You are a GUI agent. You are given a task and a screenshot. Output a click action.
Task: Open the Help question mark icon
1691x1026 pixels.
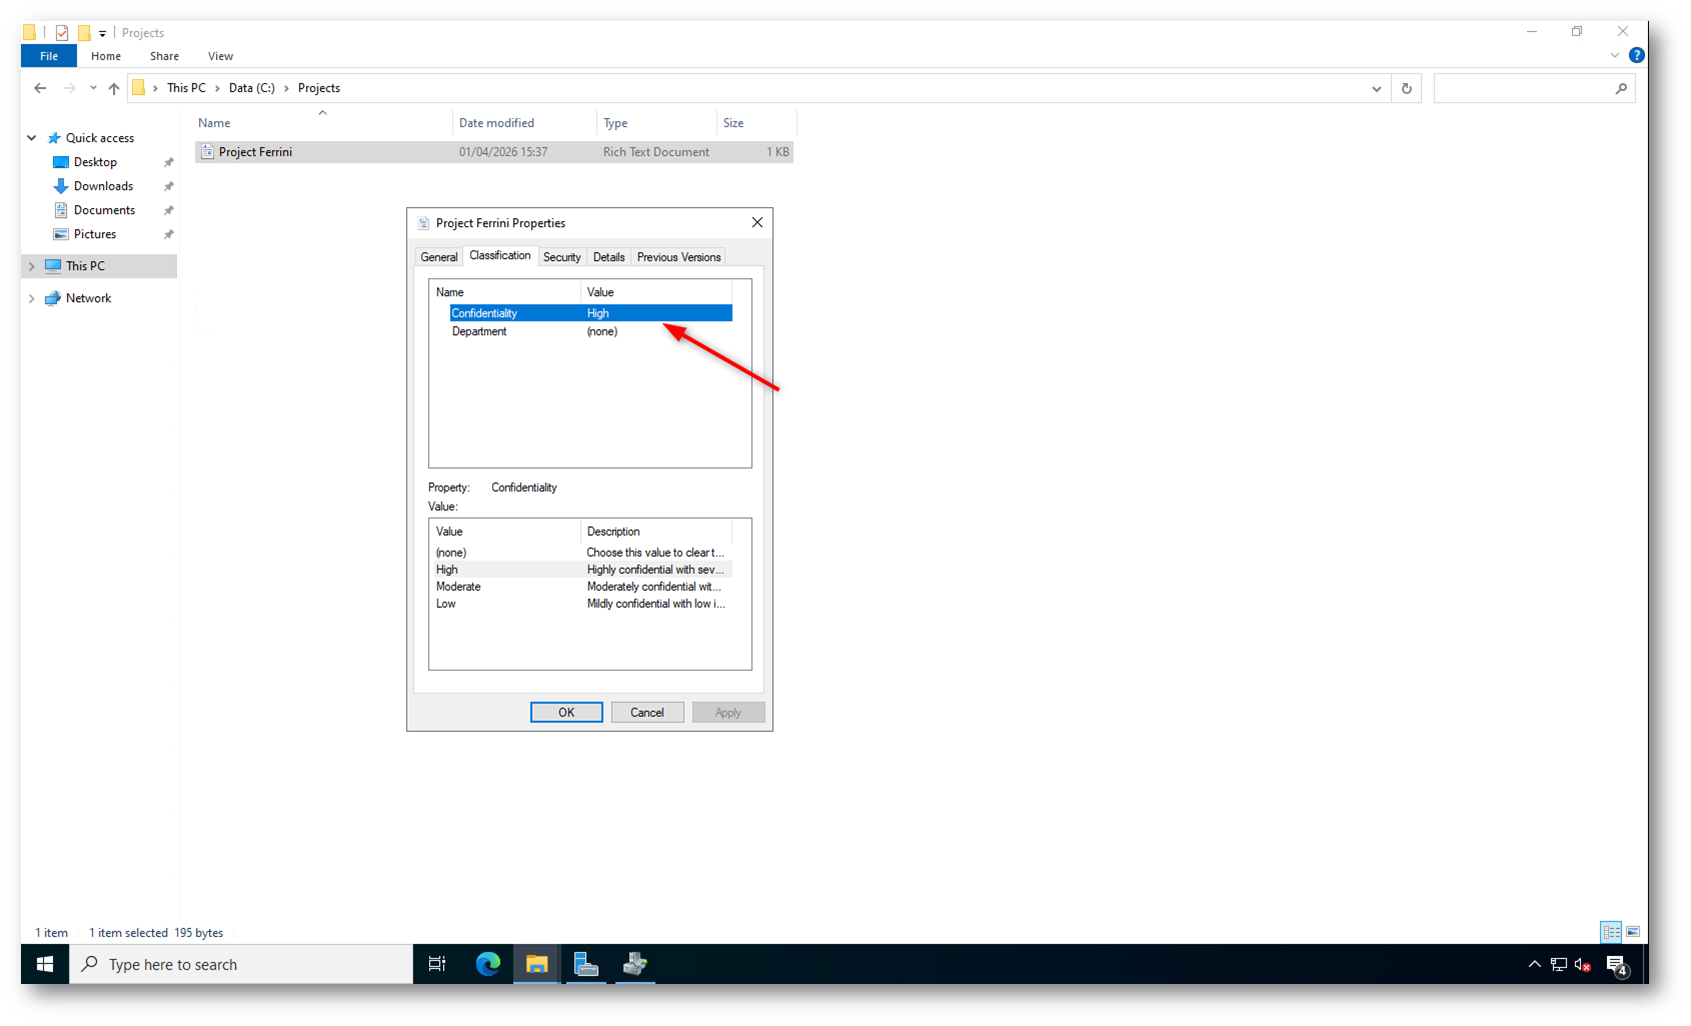pyautogui.click(x=1636, y=56)
